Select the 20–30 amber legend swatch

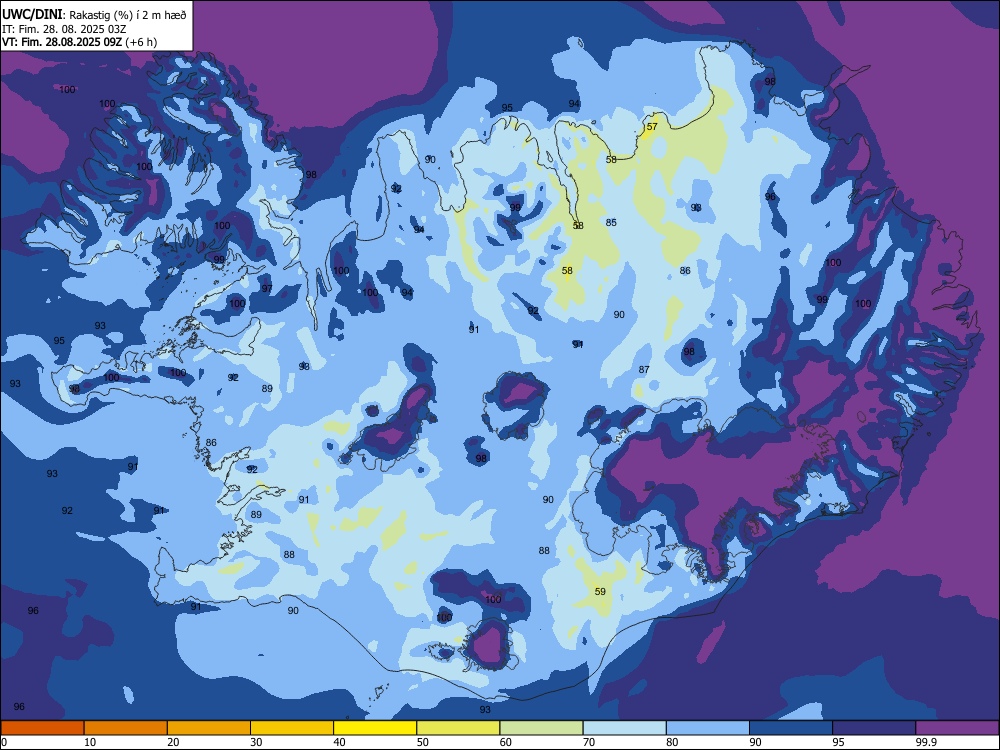pos(209,728)
